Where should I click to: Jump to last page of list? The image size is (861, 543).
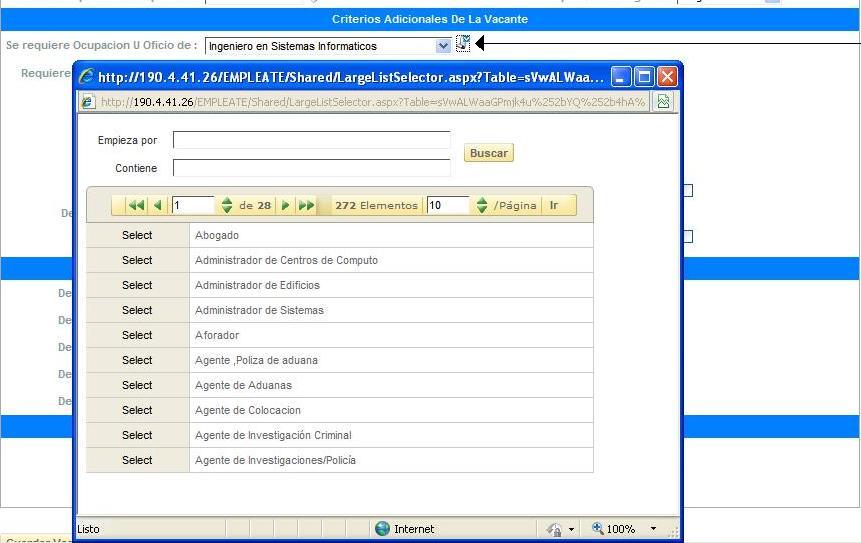click(306, 205)
